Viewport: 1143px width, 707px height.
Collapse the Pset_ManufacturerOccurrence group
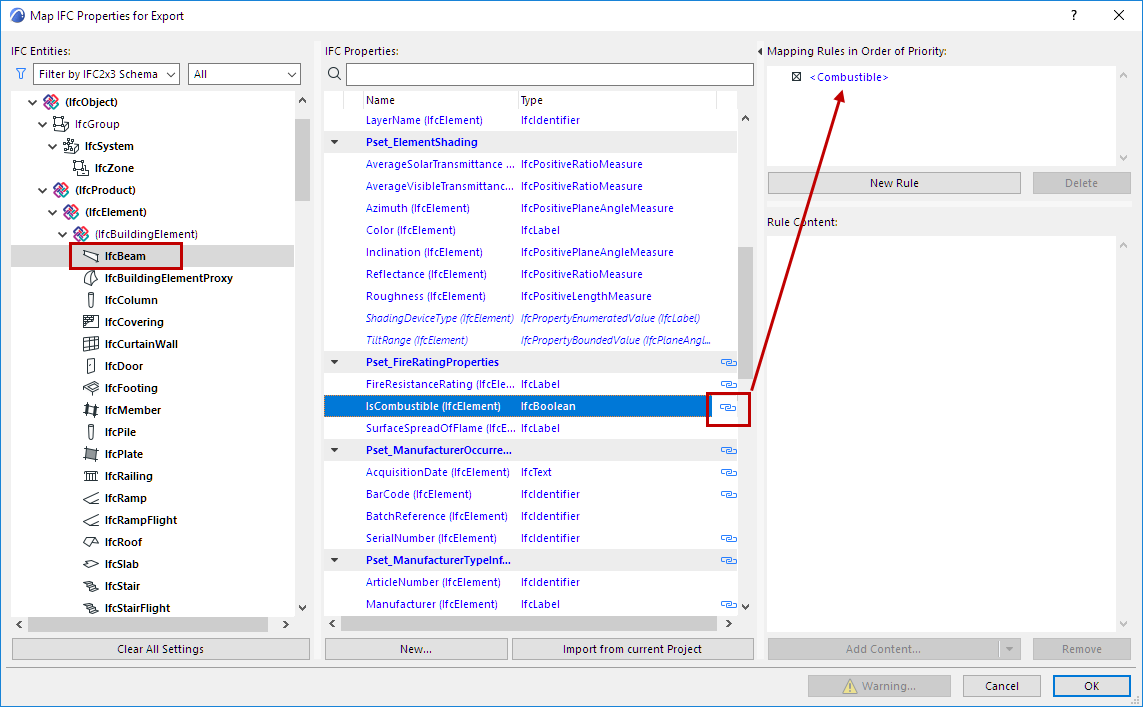(x=335, y=450)
